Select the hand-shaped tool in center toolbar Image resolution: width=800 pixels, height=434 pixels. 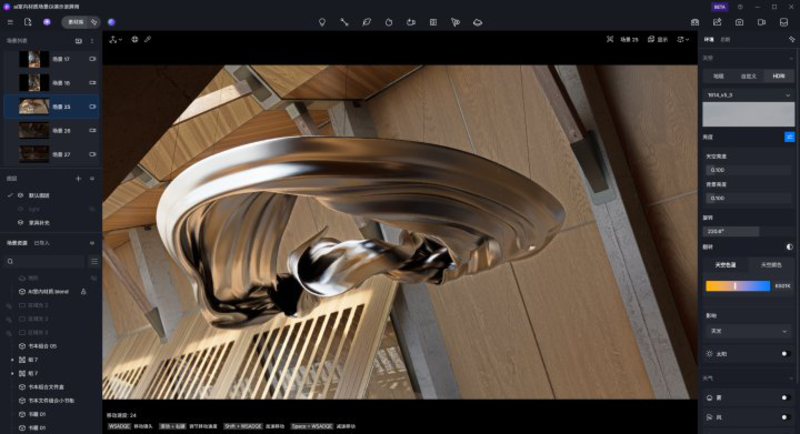pyautogui.click(x=389, y=22)
